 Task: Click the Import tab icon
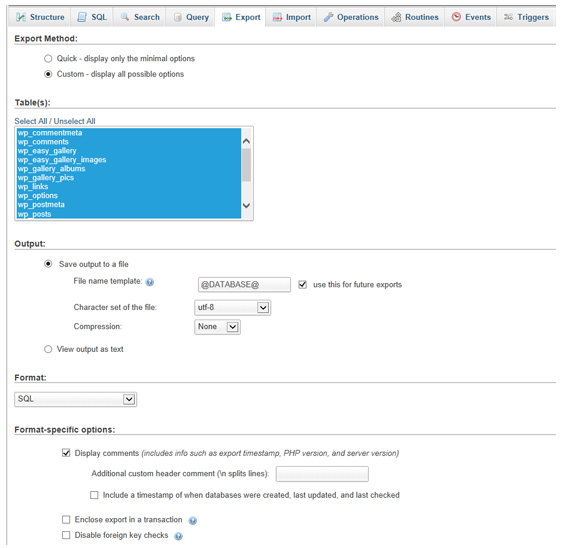(277, 17)
